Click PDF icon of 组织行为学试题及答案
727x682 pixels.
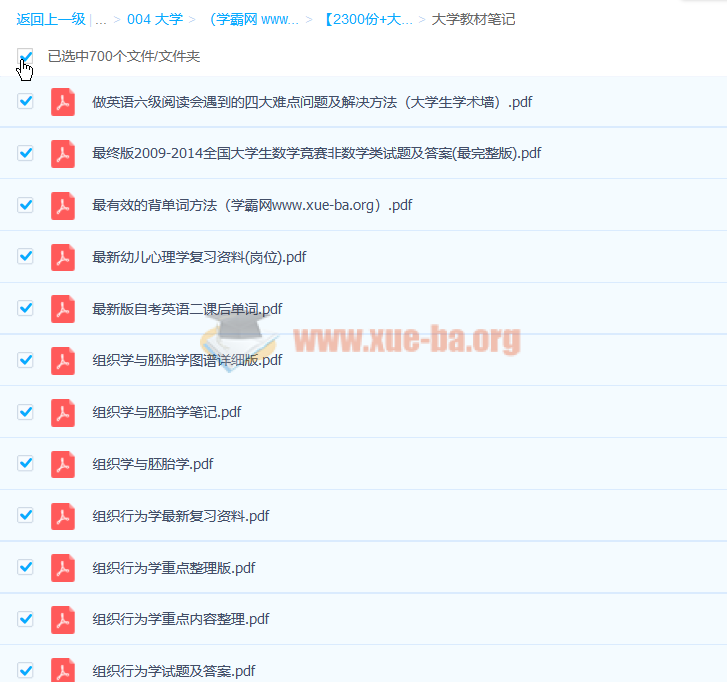[x=63, y=670]
